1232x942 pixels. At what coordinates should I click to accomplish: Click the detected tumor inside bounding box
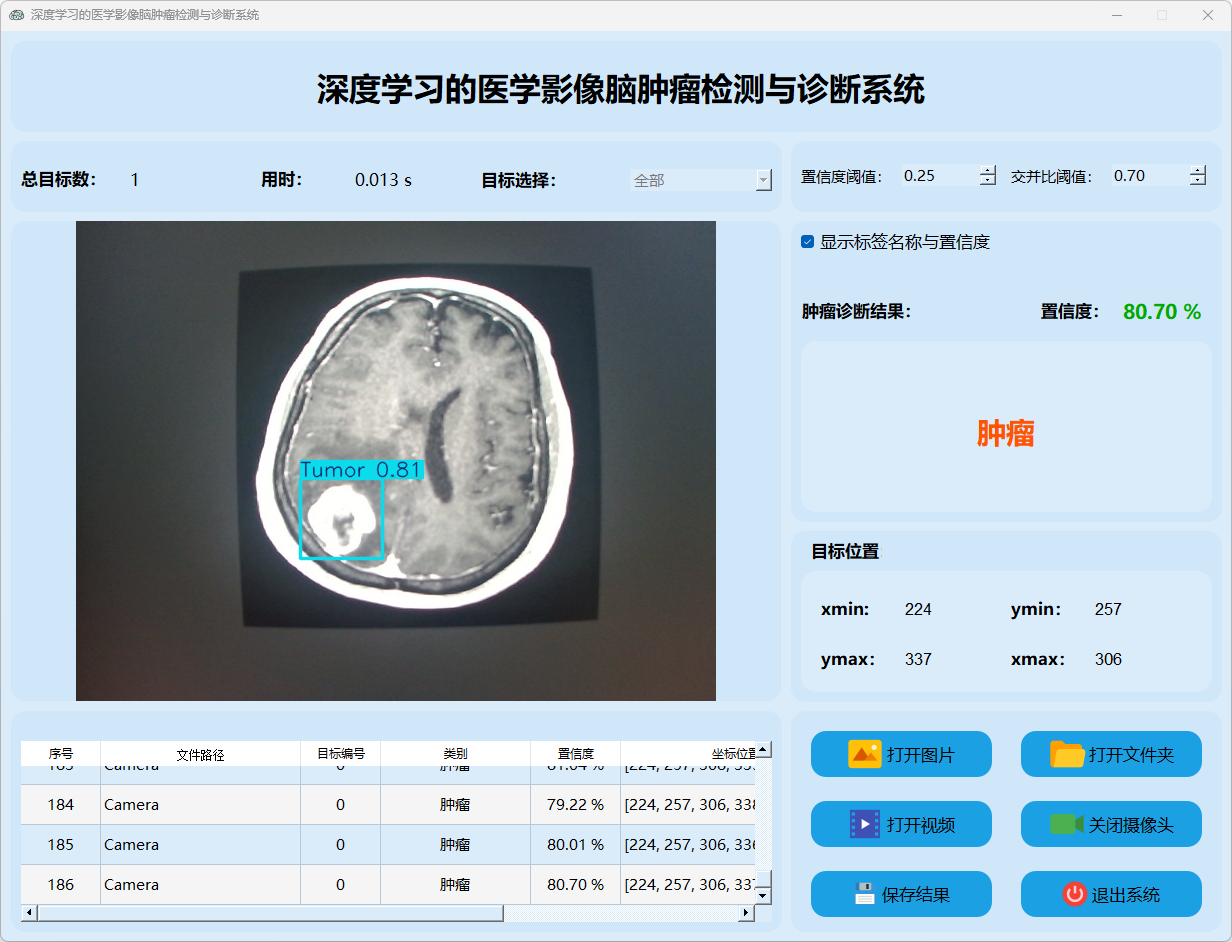342,520
